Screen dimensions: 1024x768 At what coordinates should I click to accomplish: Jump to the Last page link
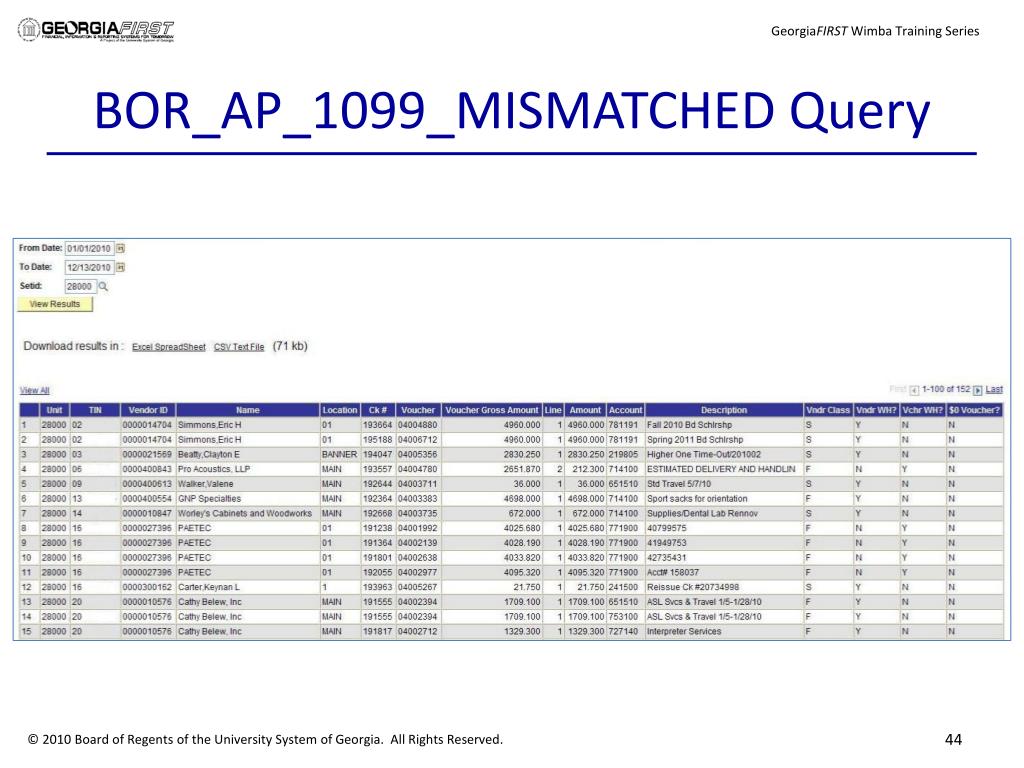pyautogui.click(x=994, y=389)
